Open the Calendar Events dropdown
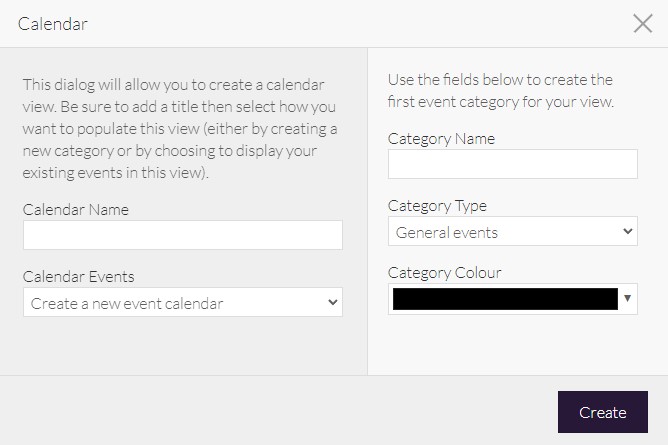The height and width of the screenshot is (445, 668). click(183, 302)
